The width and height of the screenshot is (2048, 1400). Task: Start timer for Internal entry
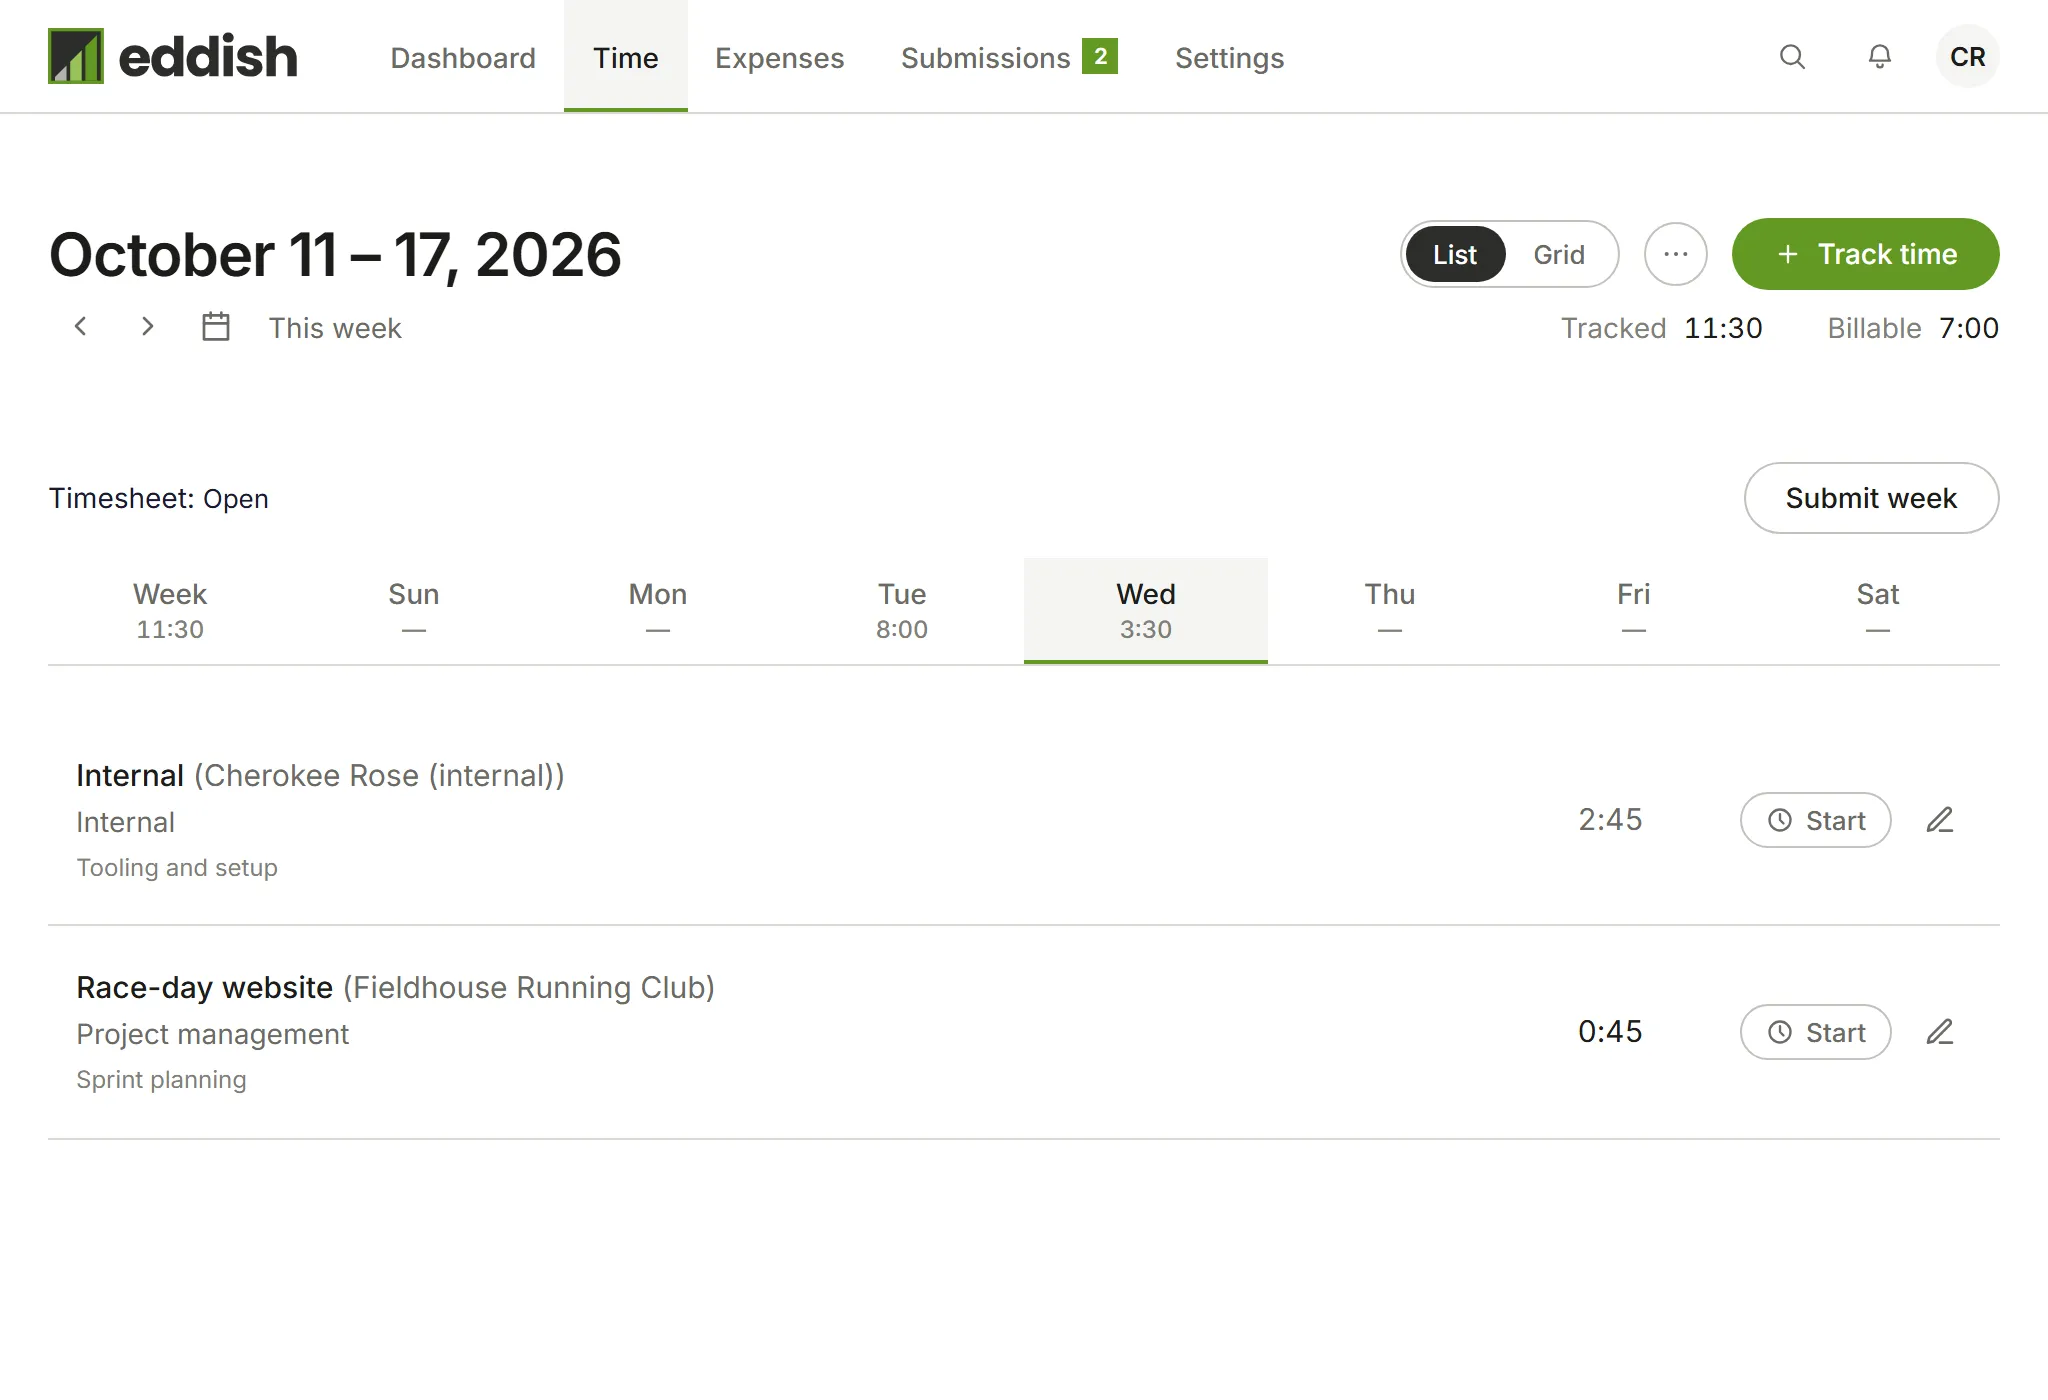pyautogui.click(x=1816, y=820)
